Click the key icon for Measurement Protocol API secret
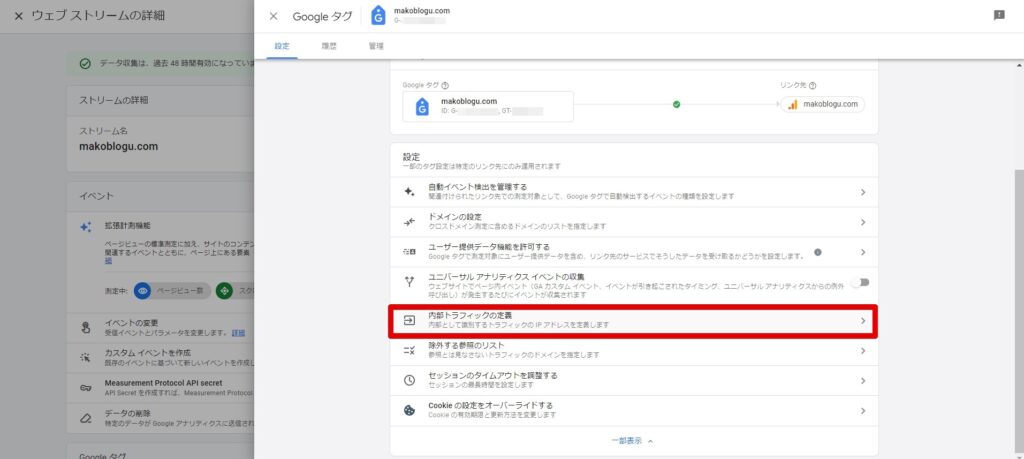Screen dimensions: 1024x459 (86, 388)
